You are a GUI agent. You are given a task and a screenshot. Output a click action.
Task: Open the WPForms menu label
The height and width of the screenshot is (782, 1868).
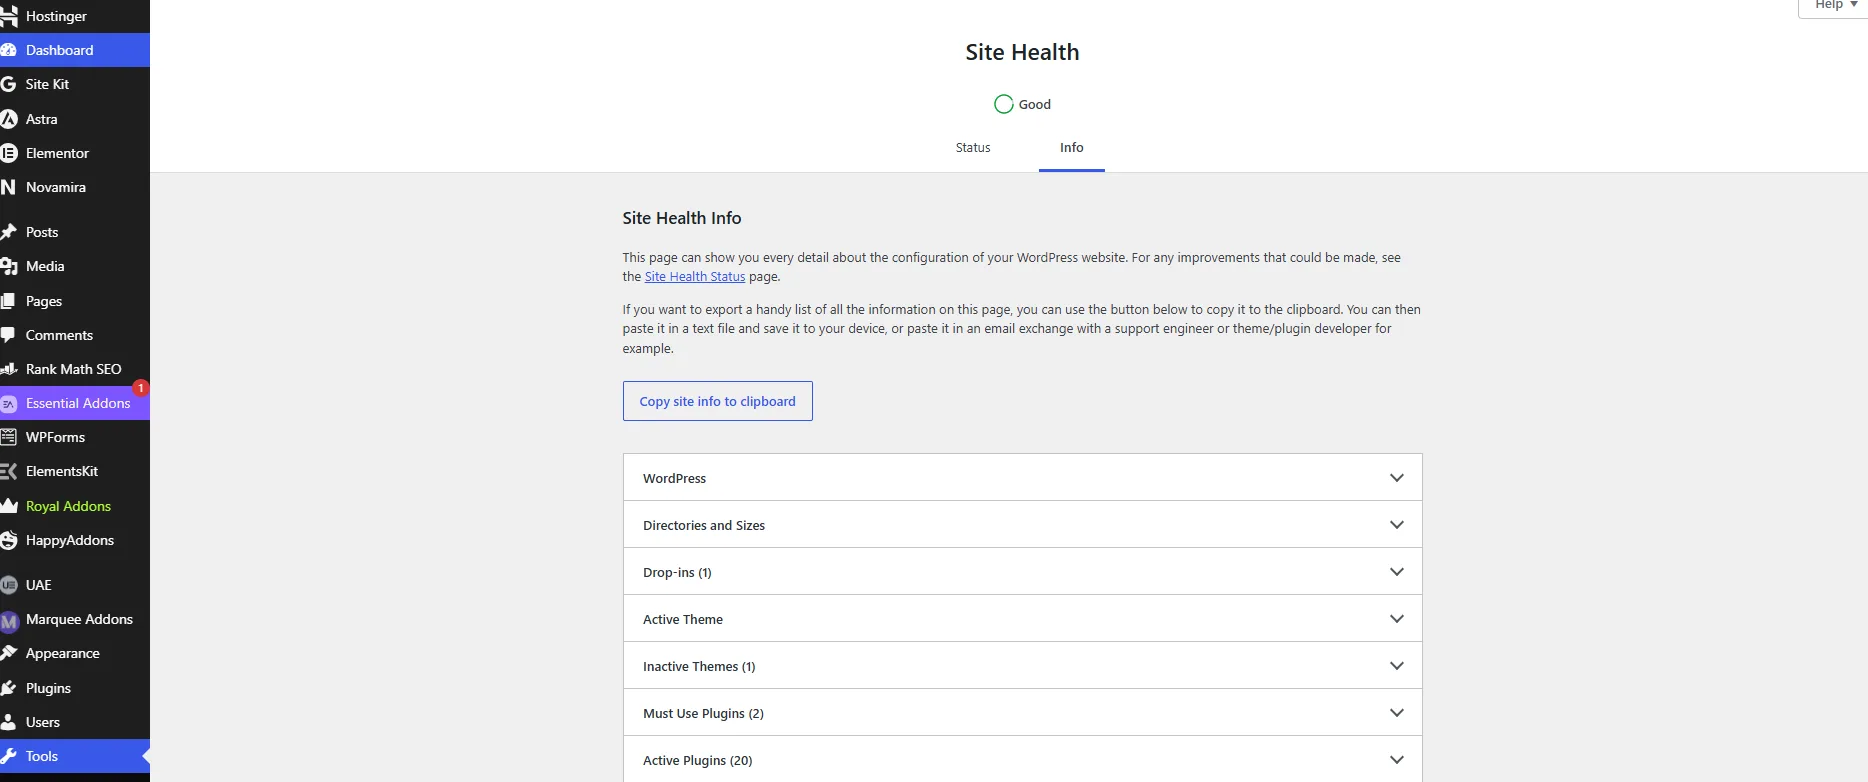(x=56, y=437)
